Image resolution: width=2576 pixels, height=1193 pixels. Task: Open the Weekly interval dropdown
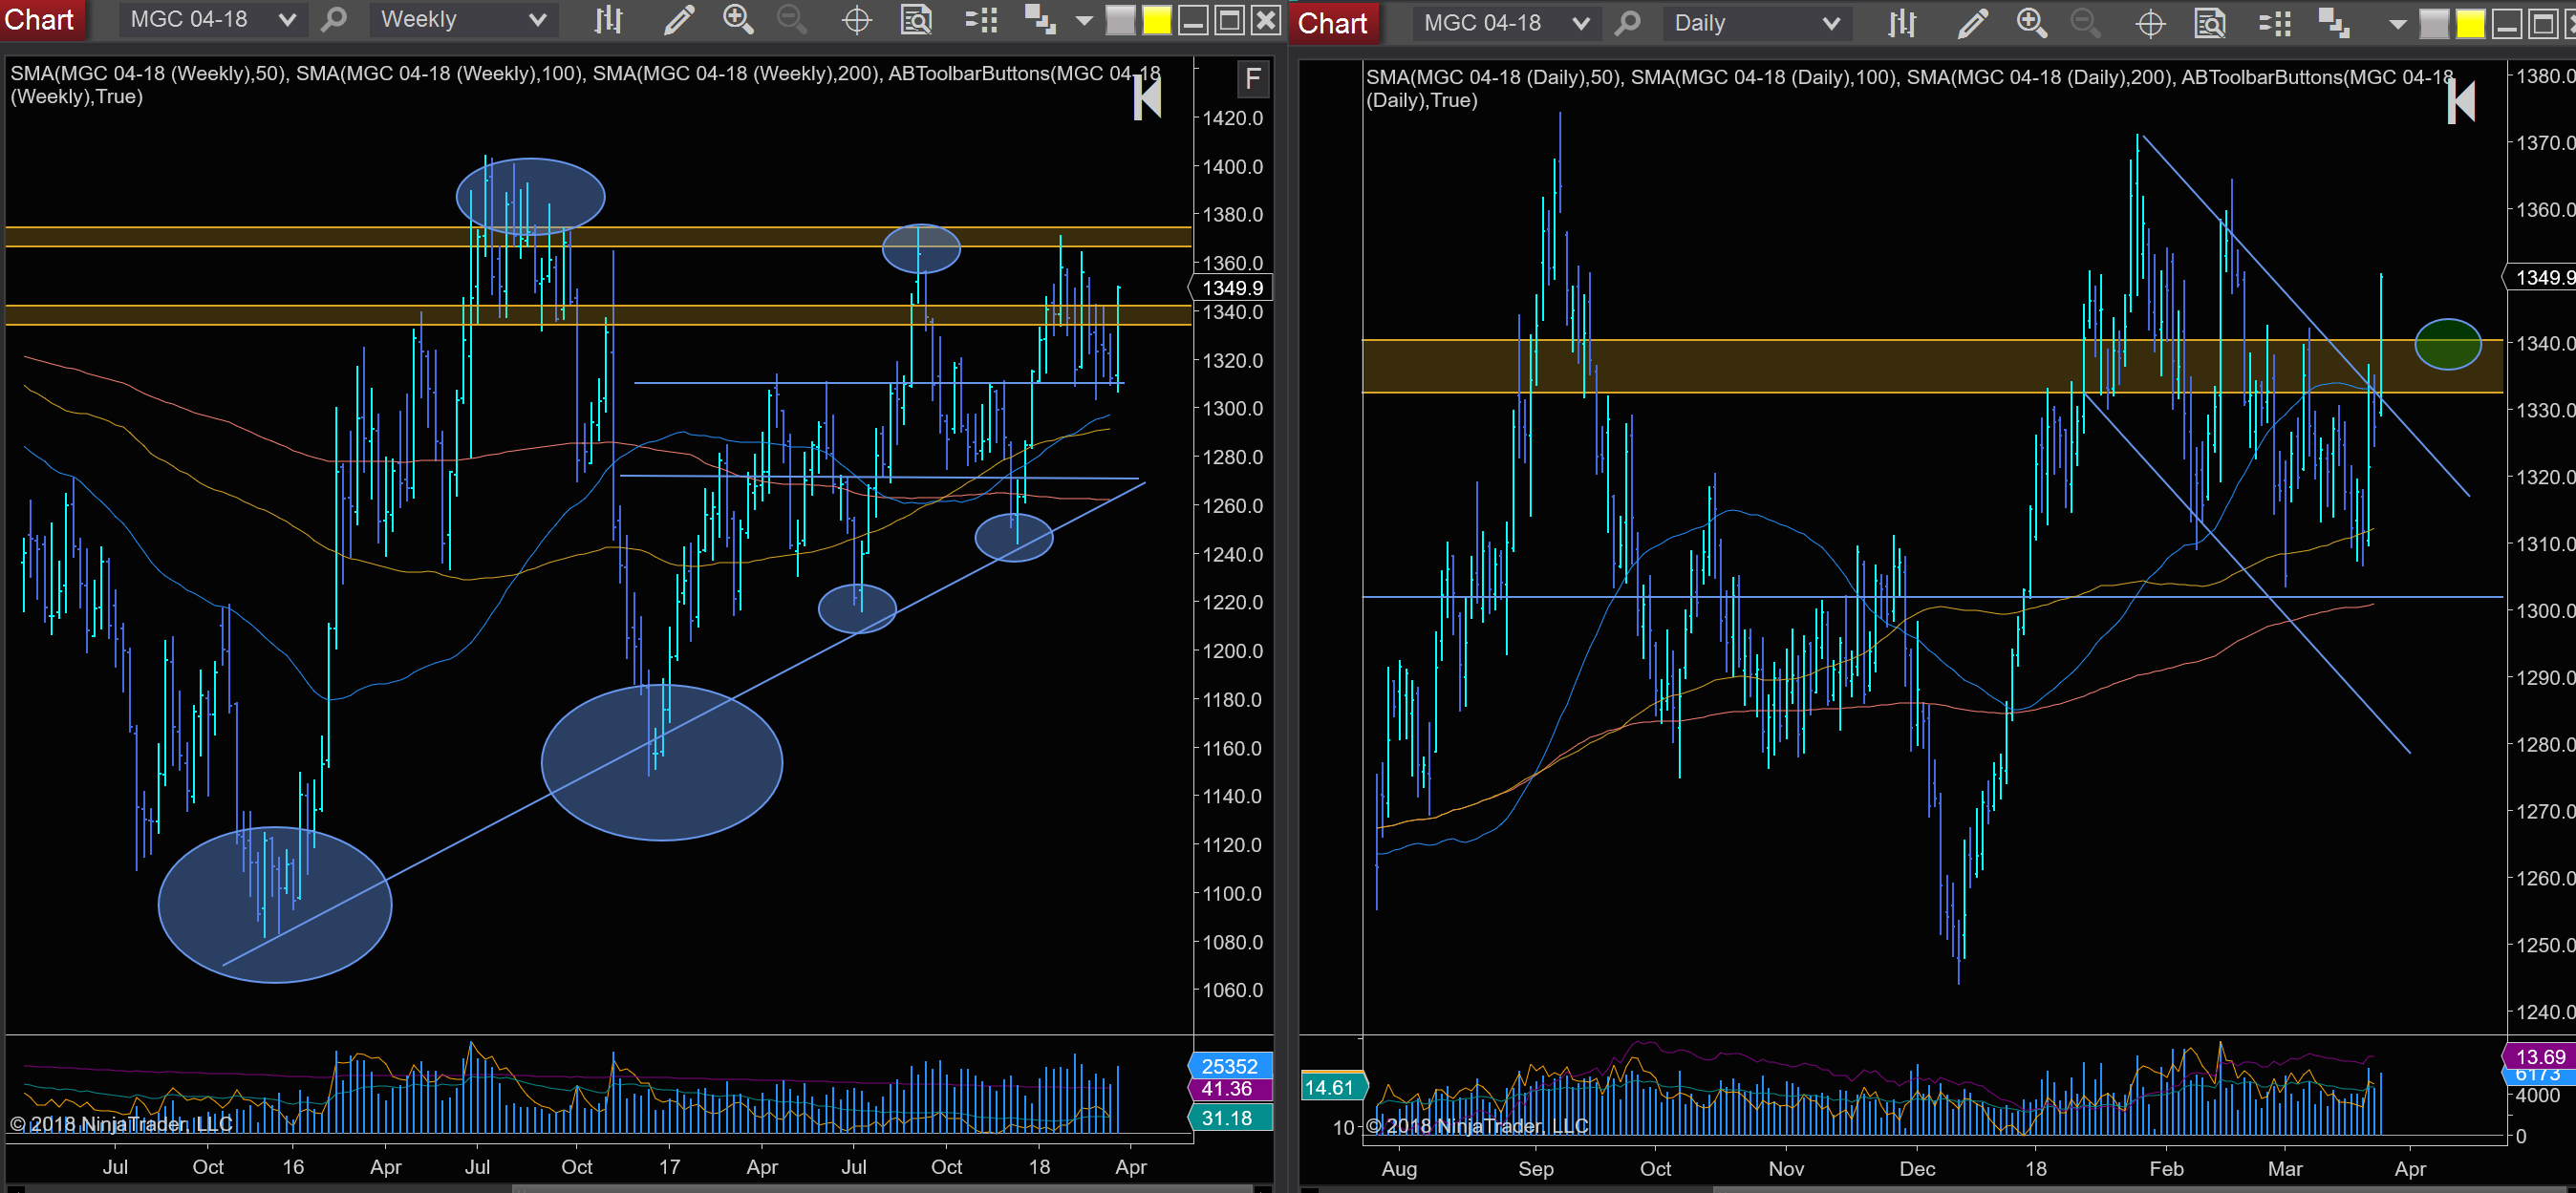[463, 19]
